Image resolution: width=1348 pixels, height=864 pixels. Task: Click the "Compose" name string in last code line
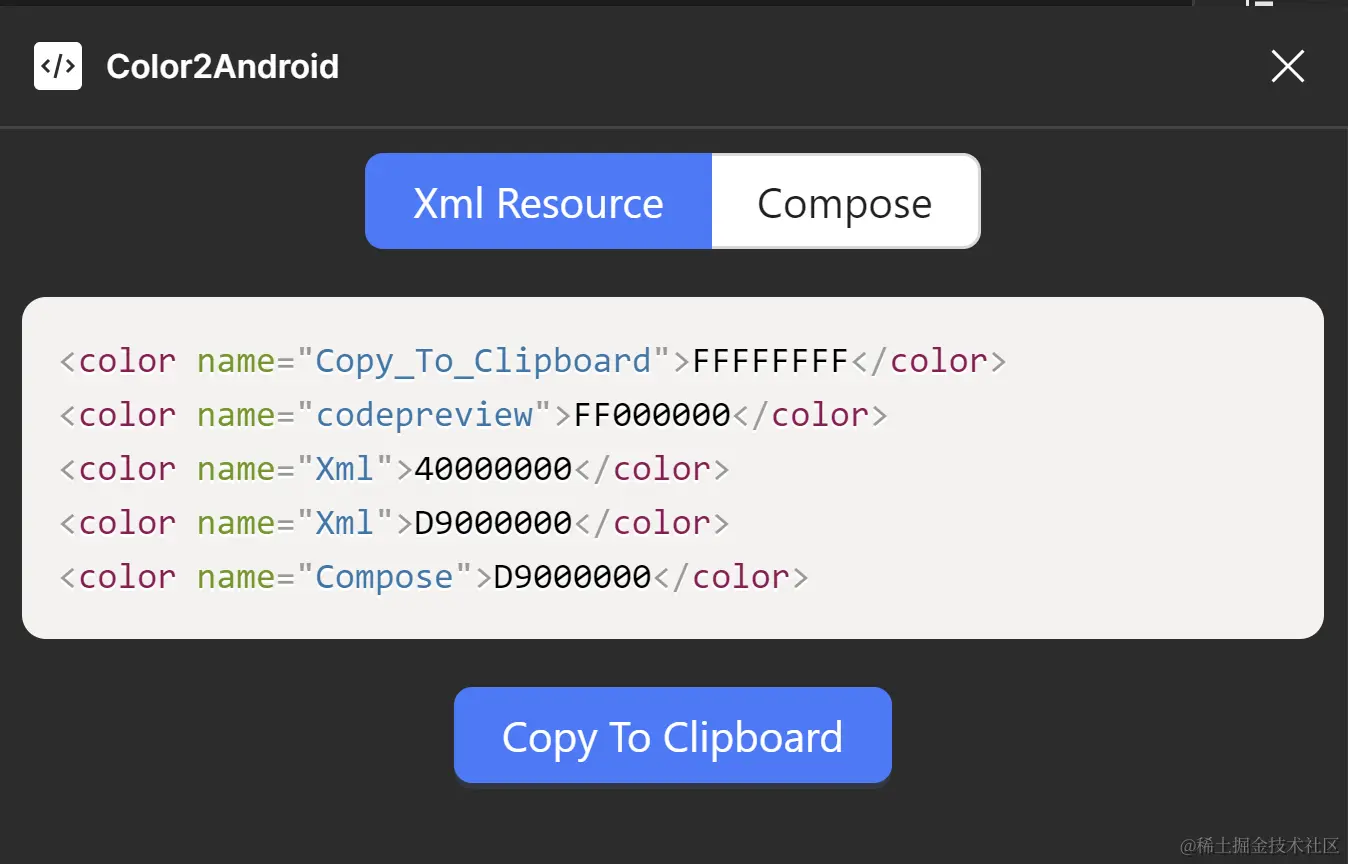(x=384, y=577)
